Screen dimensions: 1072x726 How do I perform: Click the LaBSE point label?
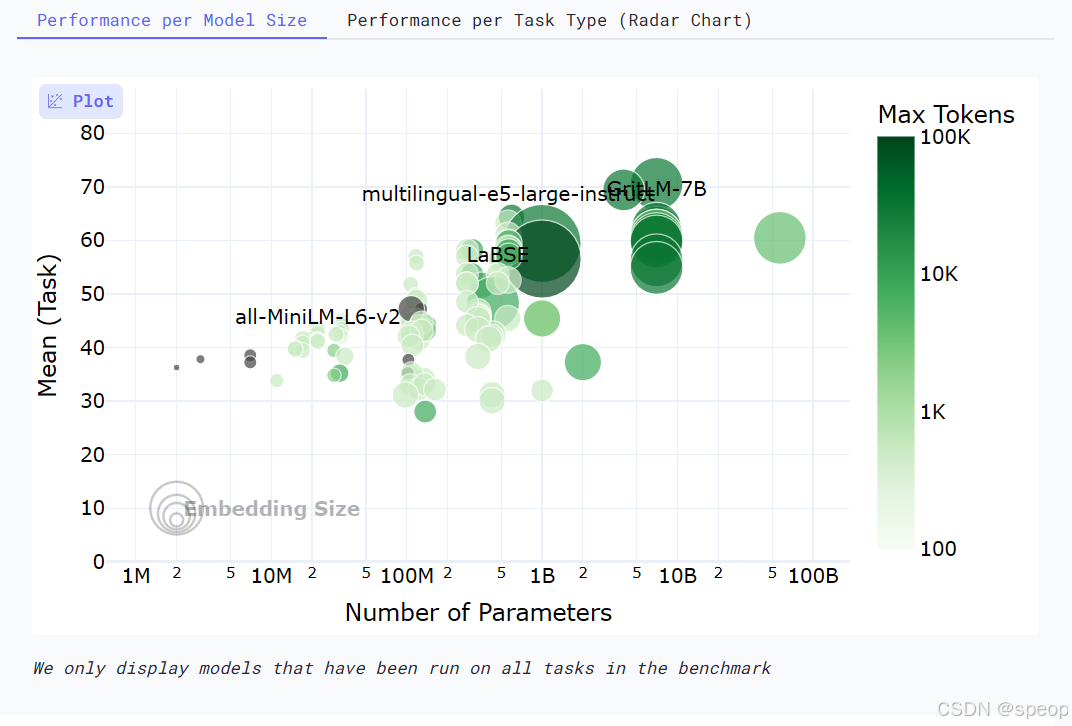tap(498, 255)
